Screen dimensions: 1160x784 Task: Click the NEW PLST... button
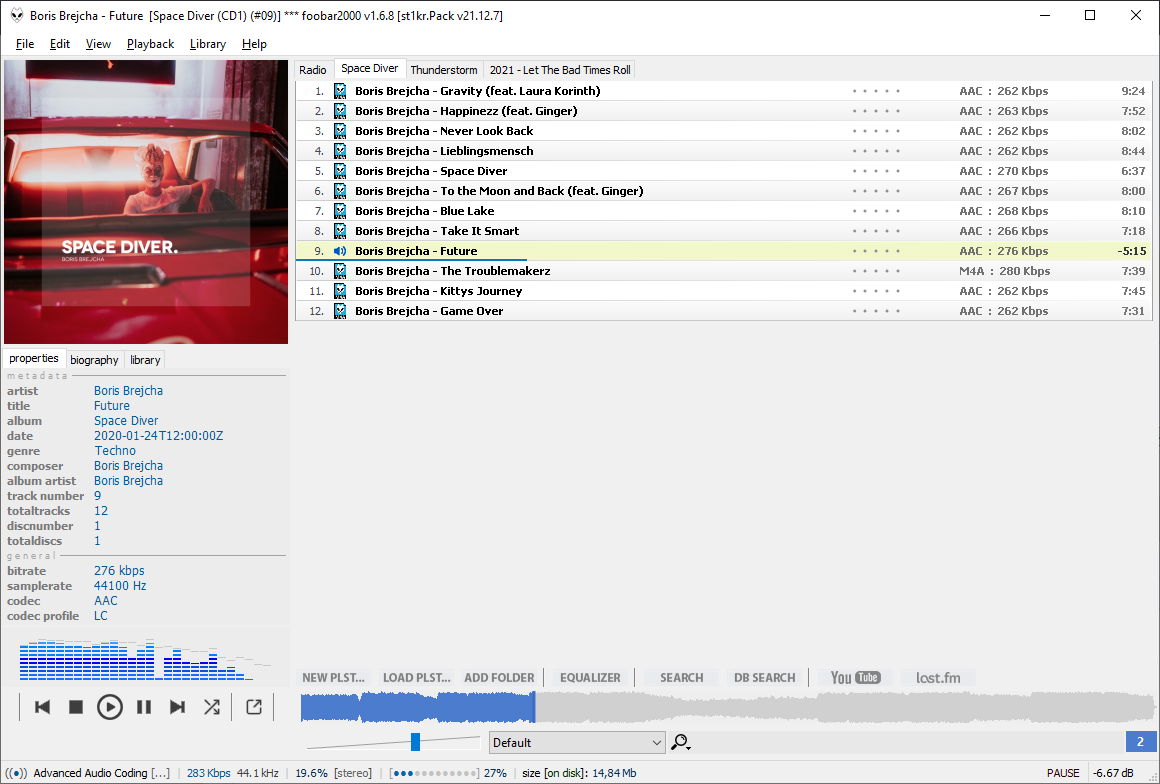point(334,677)
